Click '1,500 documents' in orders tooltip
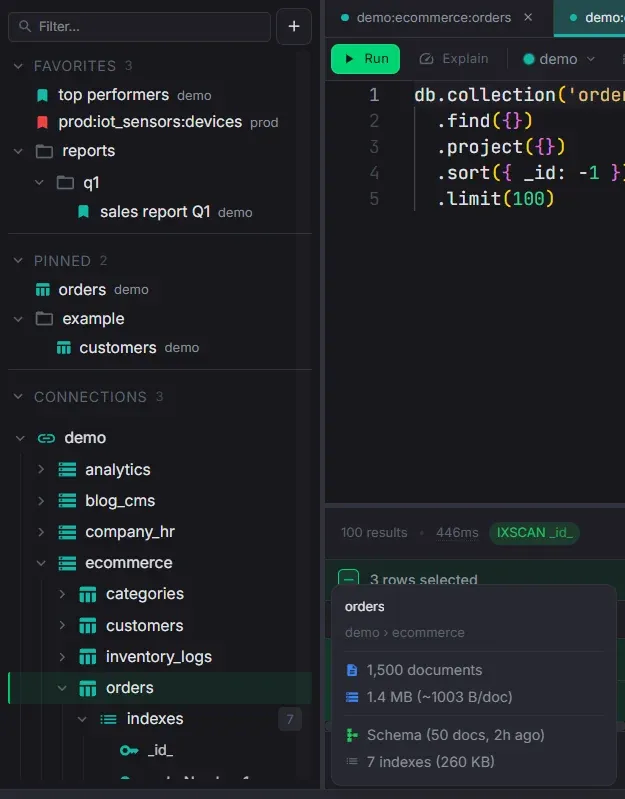 coord(424,670)
